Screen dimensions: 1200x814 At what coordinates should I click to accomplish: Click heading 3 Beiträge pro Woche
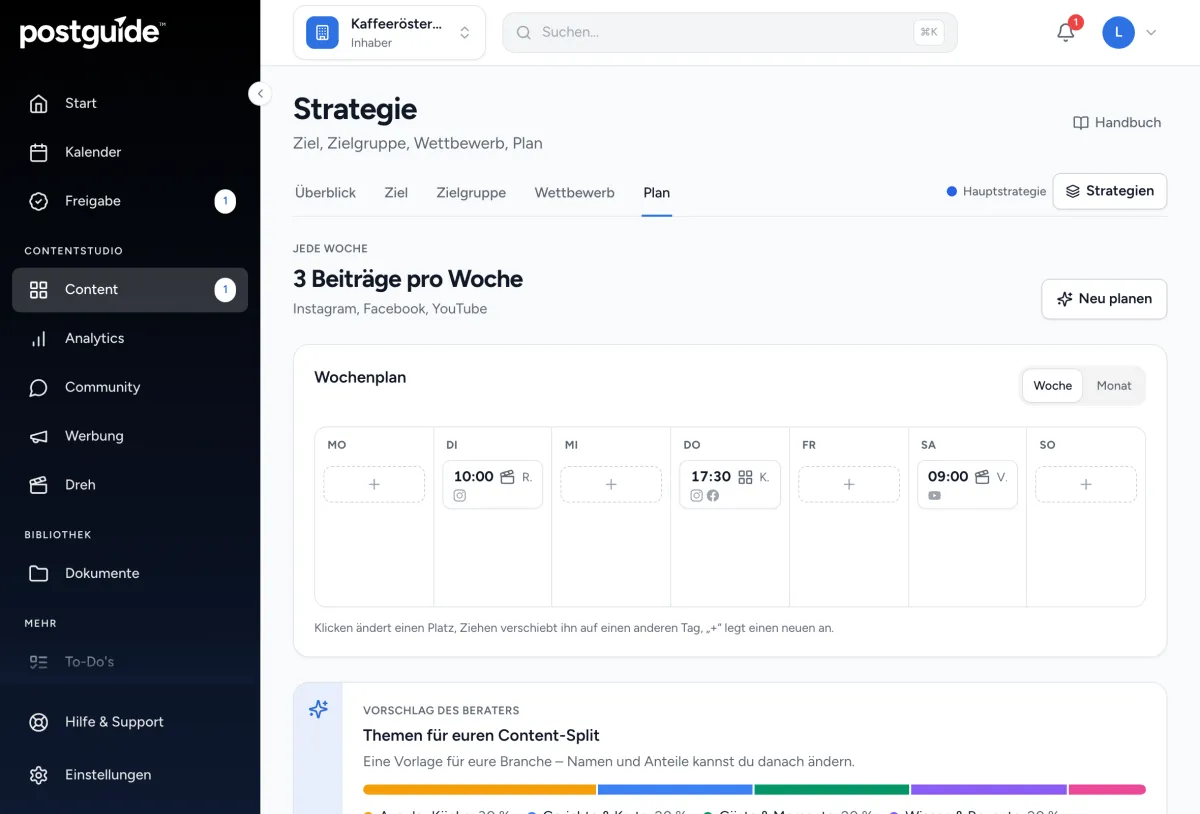pyautogui.click(x=408, y=279)
